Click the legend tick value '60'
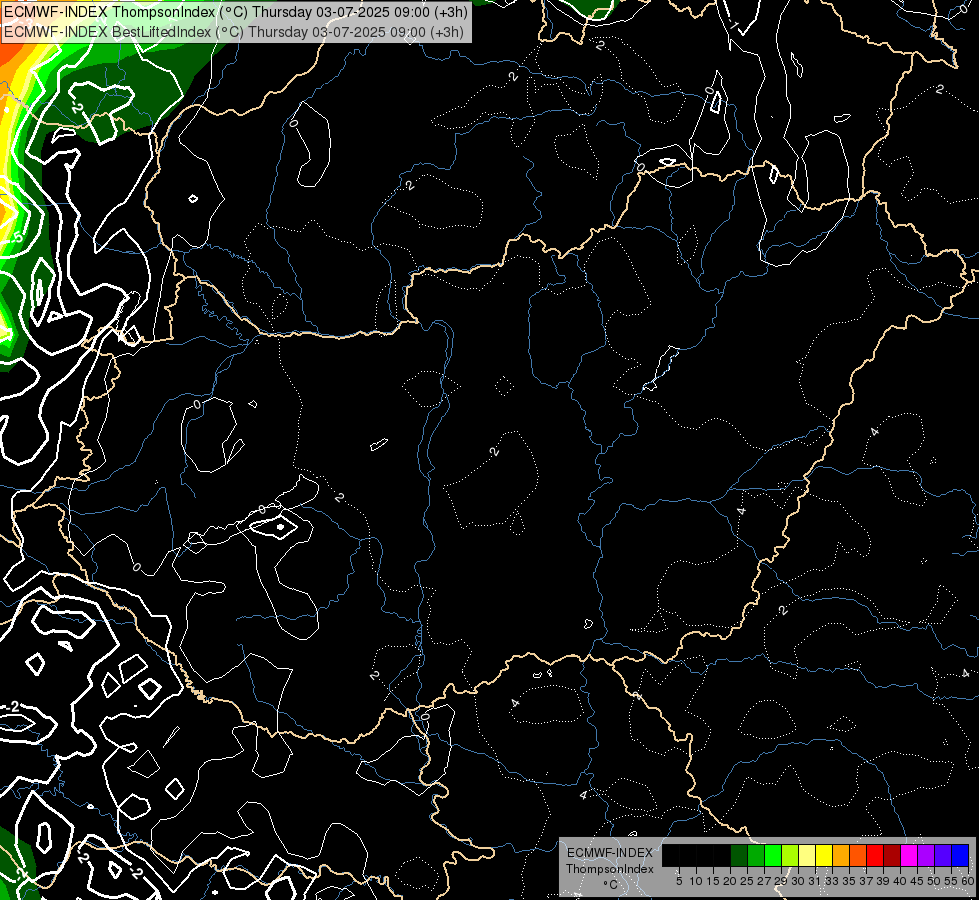This screenshot has width=979, height=900. [967, 881]
